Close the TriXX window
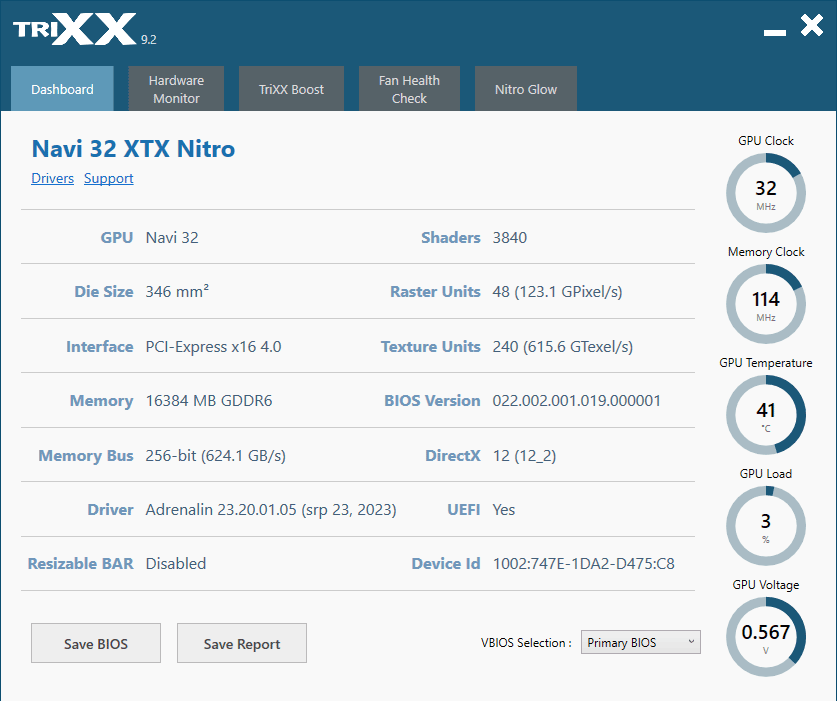The height and width of the screenshot is (701, 837). click(x=812, y=25)
